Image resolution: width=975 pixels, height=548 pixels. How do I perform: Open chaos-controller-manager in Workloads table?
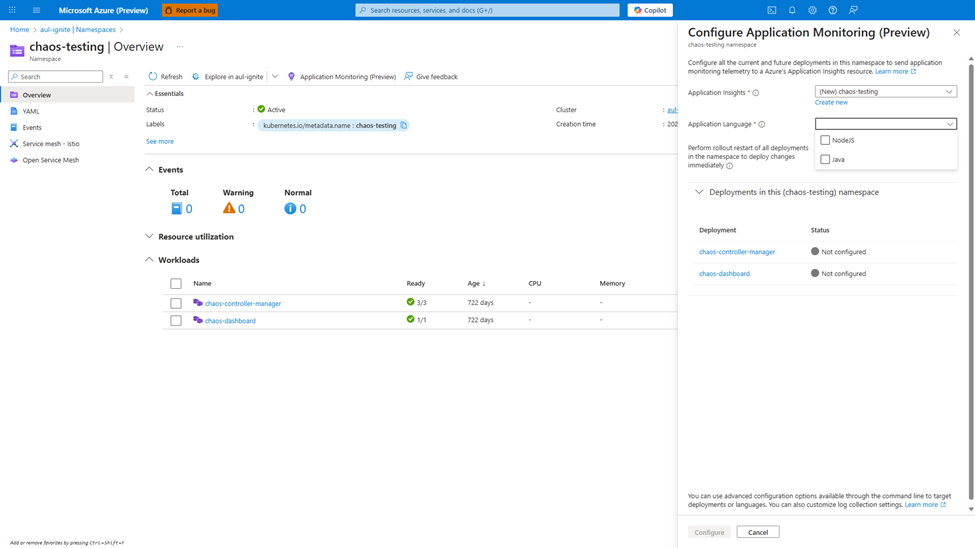click(243, 304)
